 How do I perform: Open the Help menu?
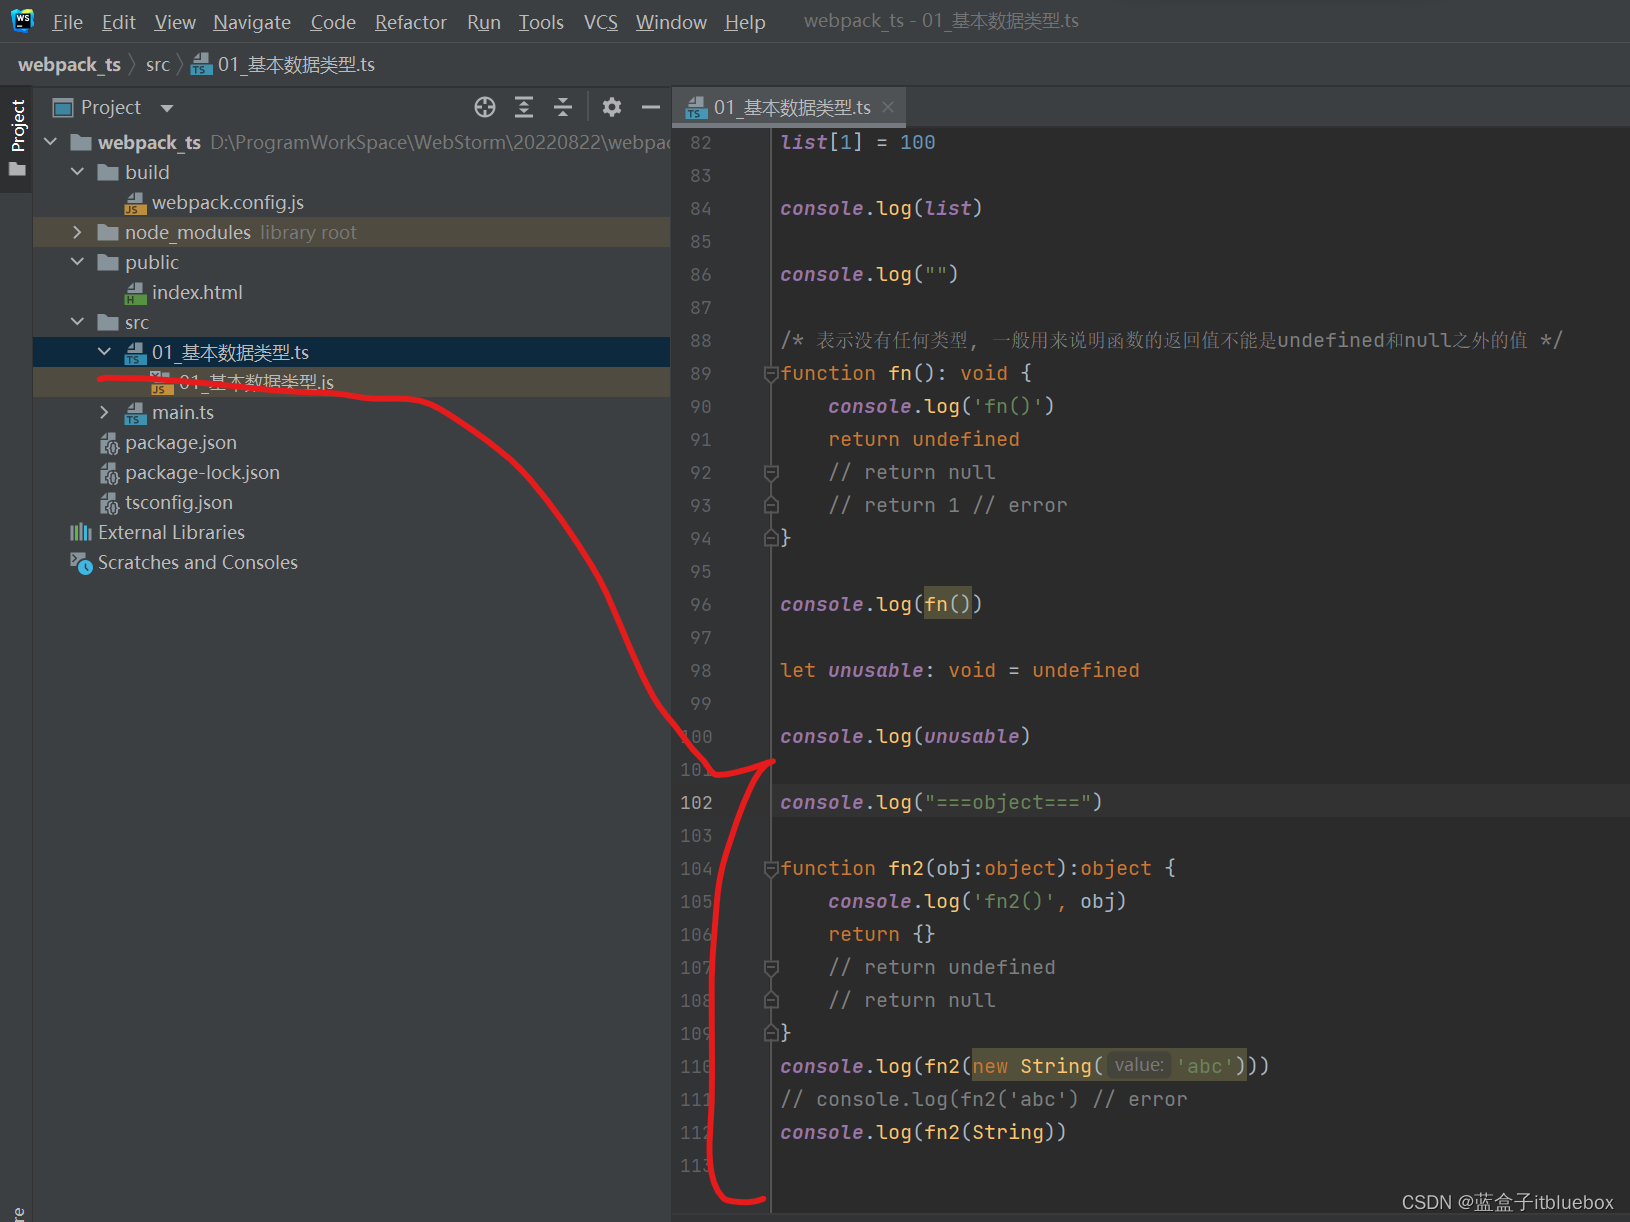click(x=745, y=22)
